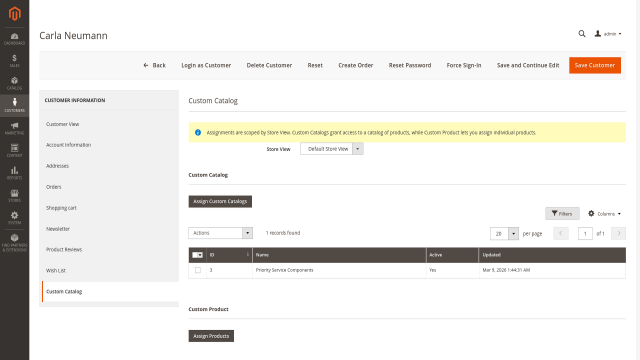Click the previous page arrow
Screen dimensions: 640x360
[561, 233]
